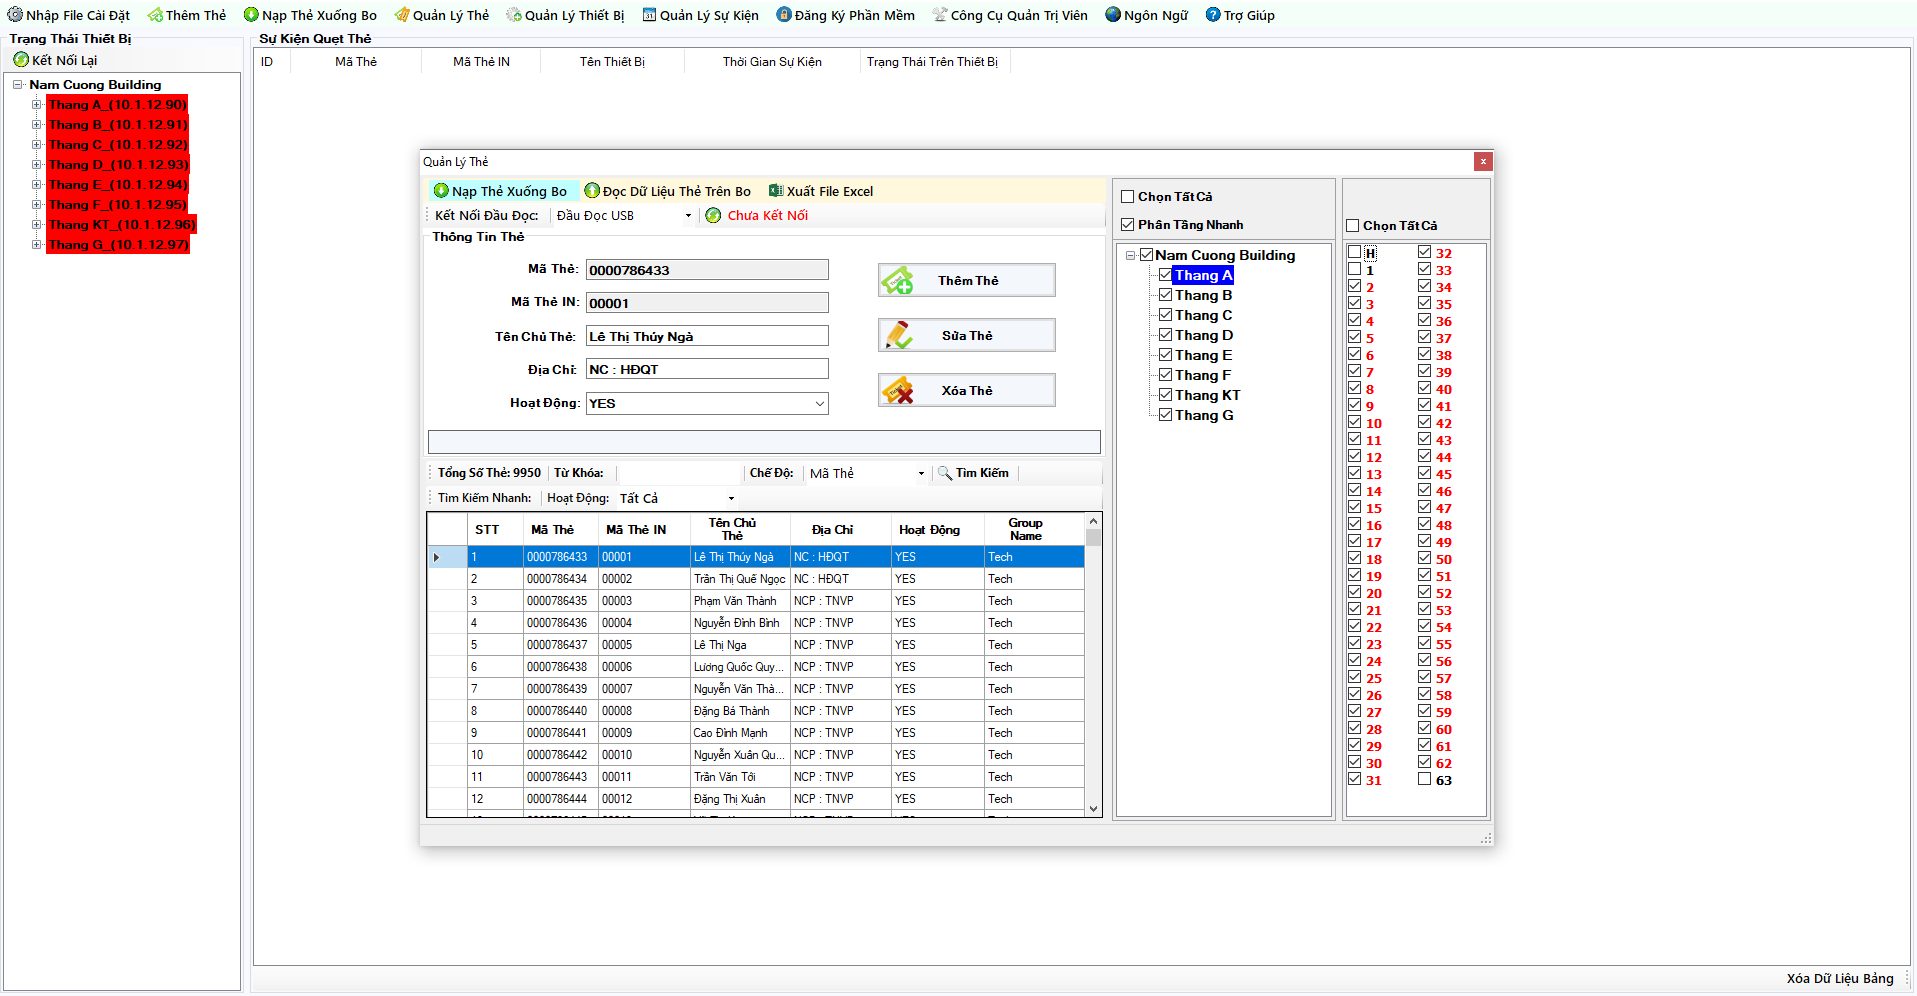Click the Ngôn Ngữ globe icon
The height and width of the screenshot is (996, 1917).
pos(1113,15)
